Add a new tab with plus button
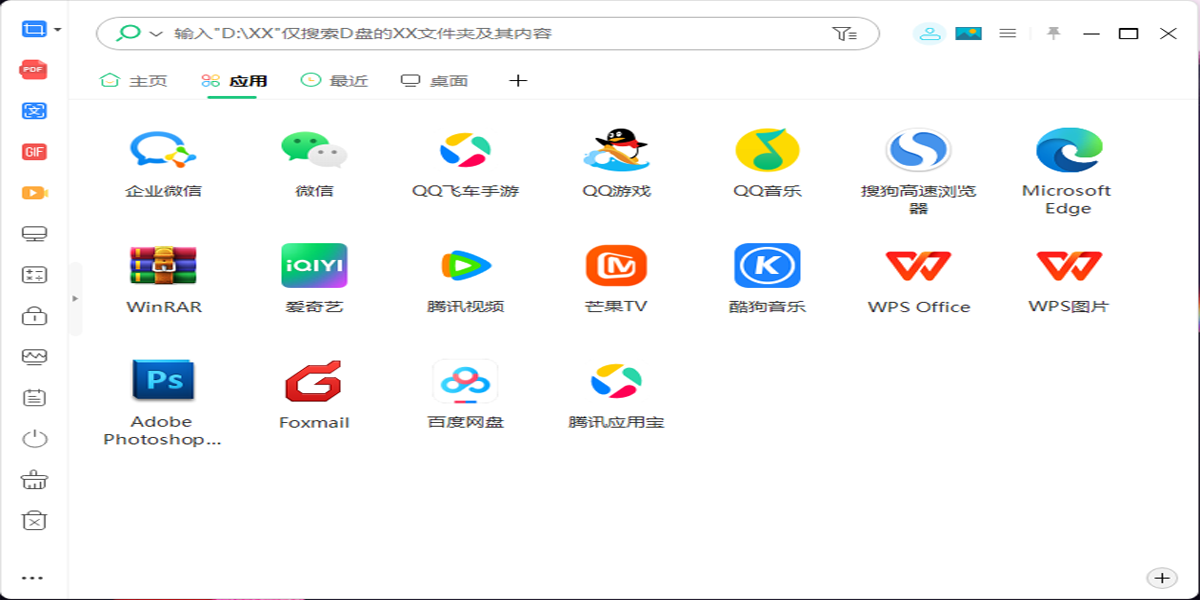 pyautogui.click(x=518, y=81)
